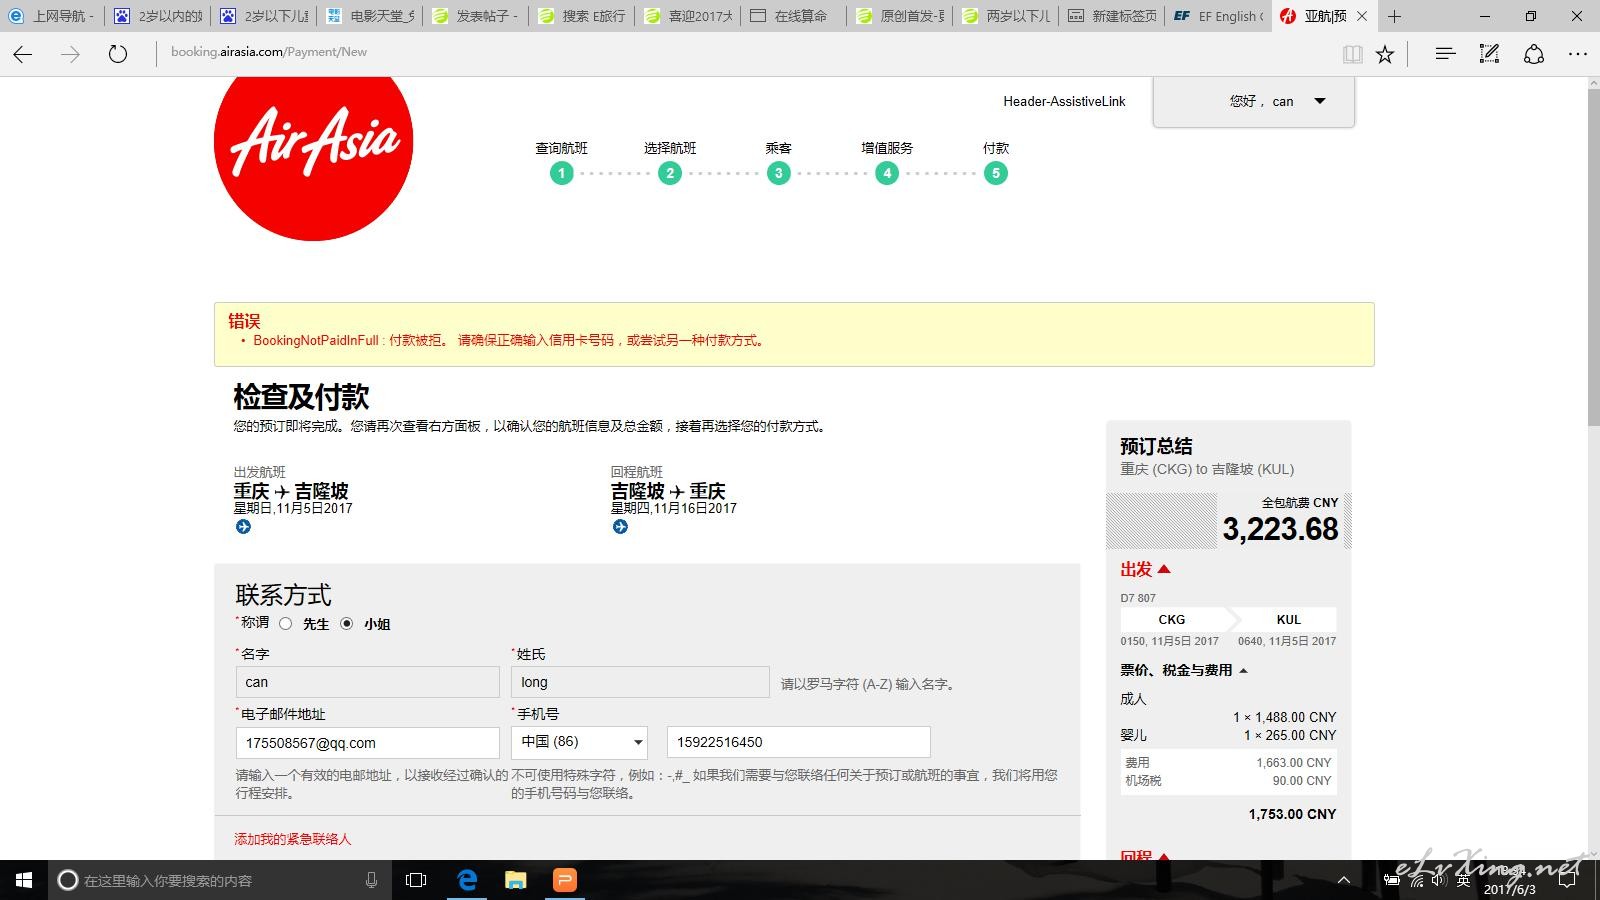This screenshot has height=900, width=1600.
Task: Open Edge from the taskbar
Action: pos(467,880)
